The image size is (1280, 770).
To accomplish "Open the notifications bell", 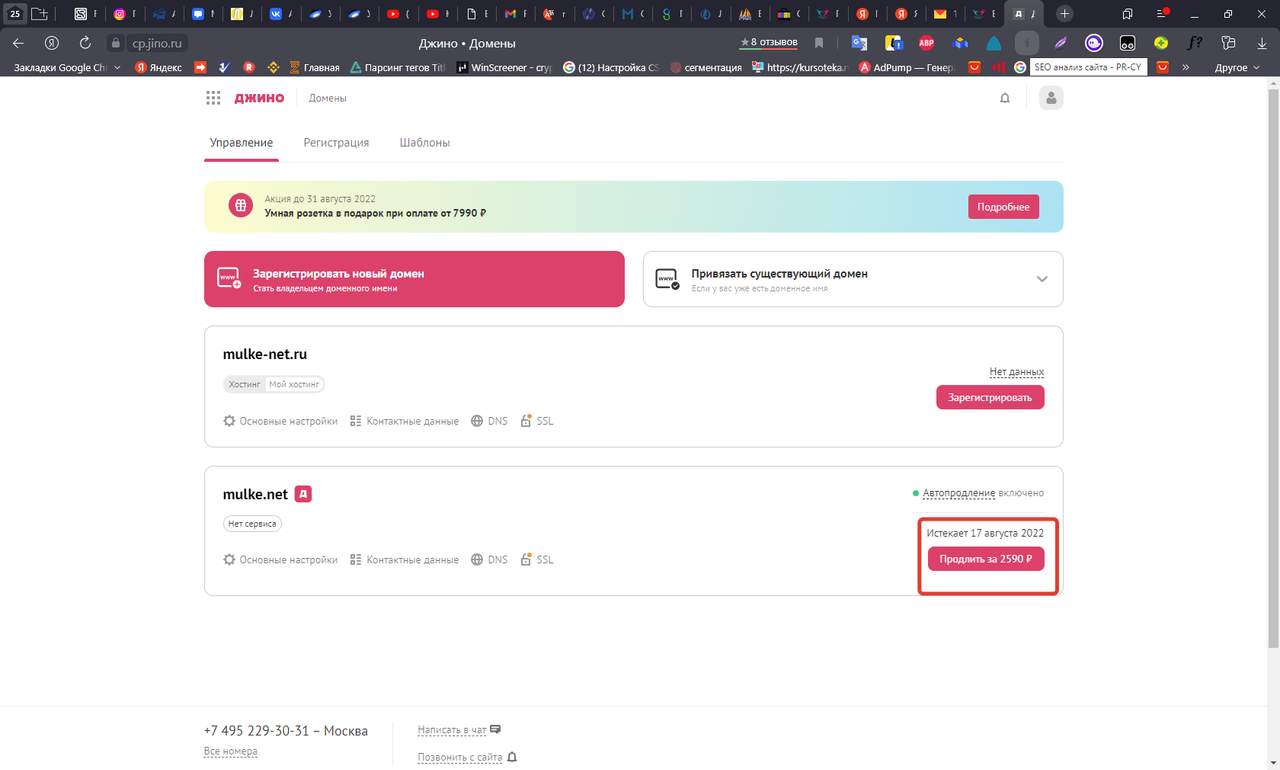I will pyautogui.click(x=1005, y=98).
